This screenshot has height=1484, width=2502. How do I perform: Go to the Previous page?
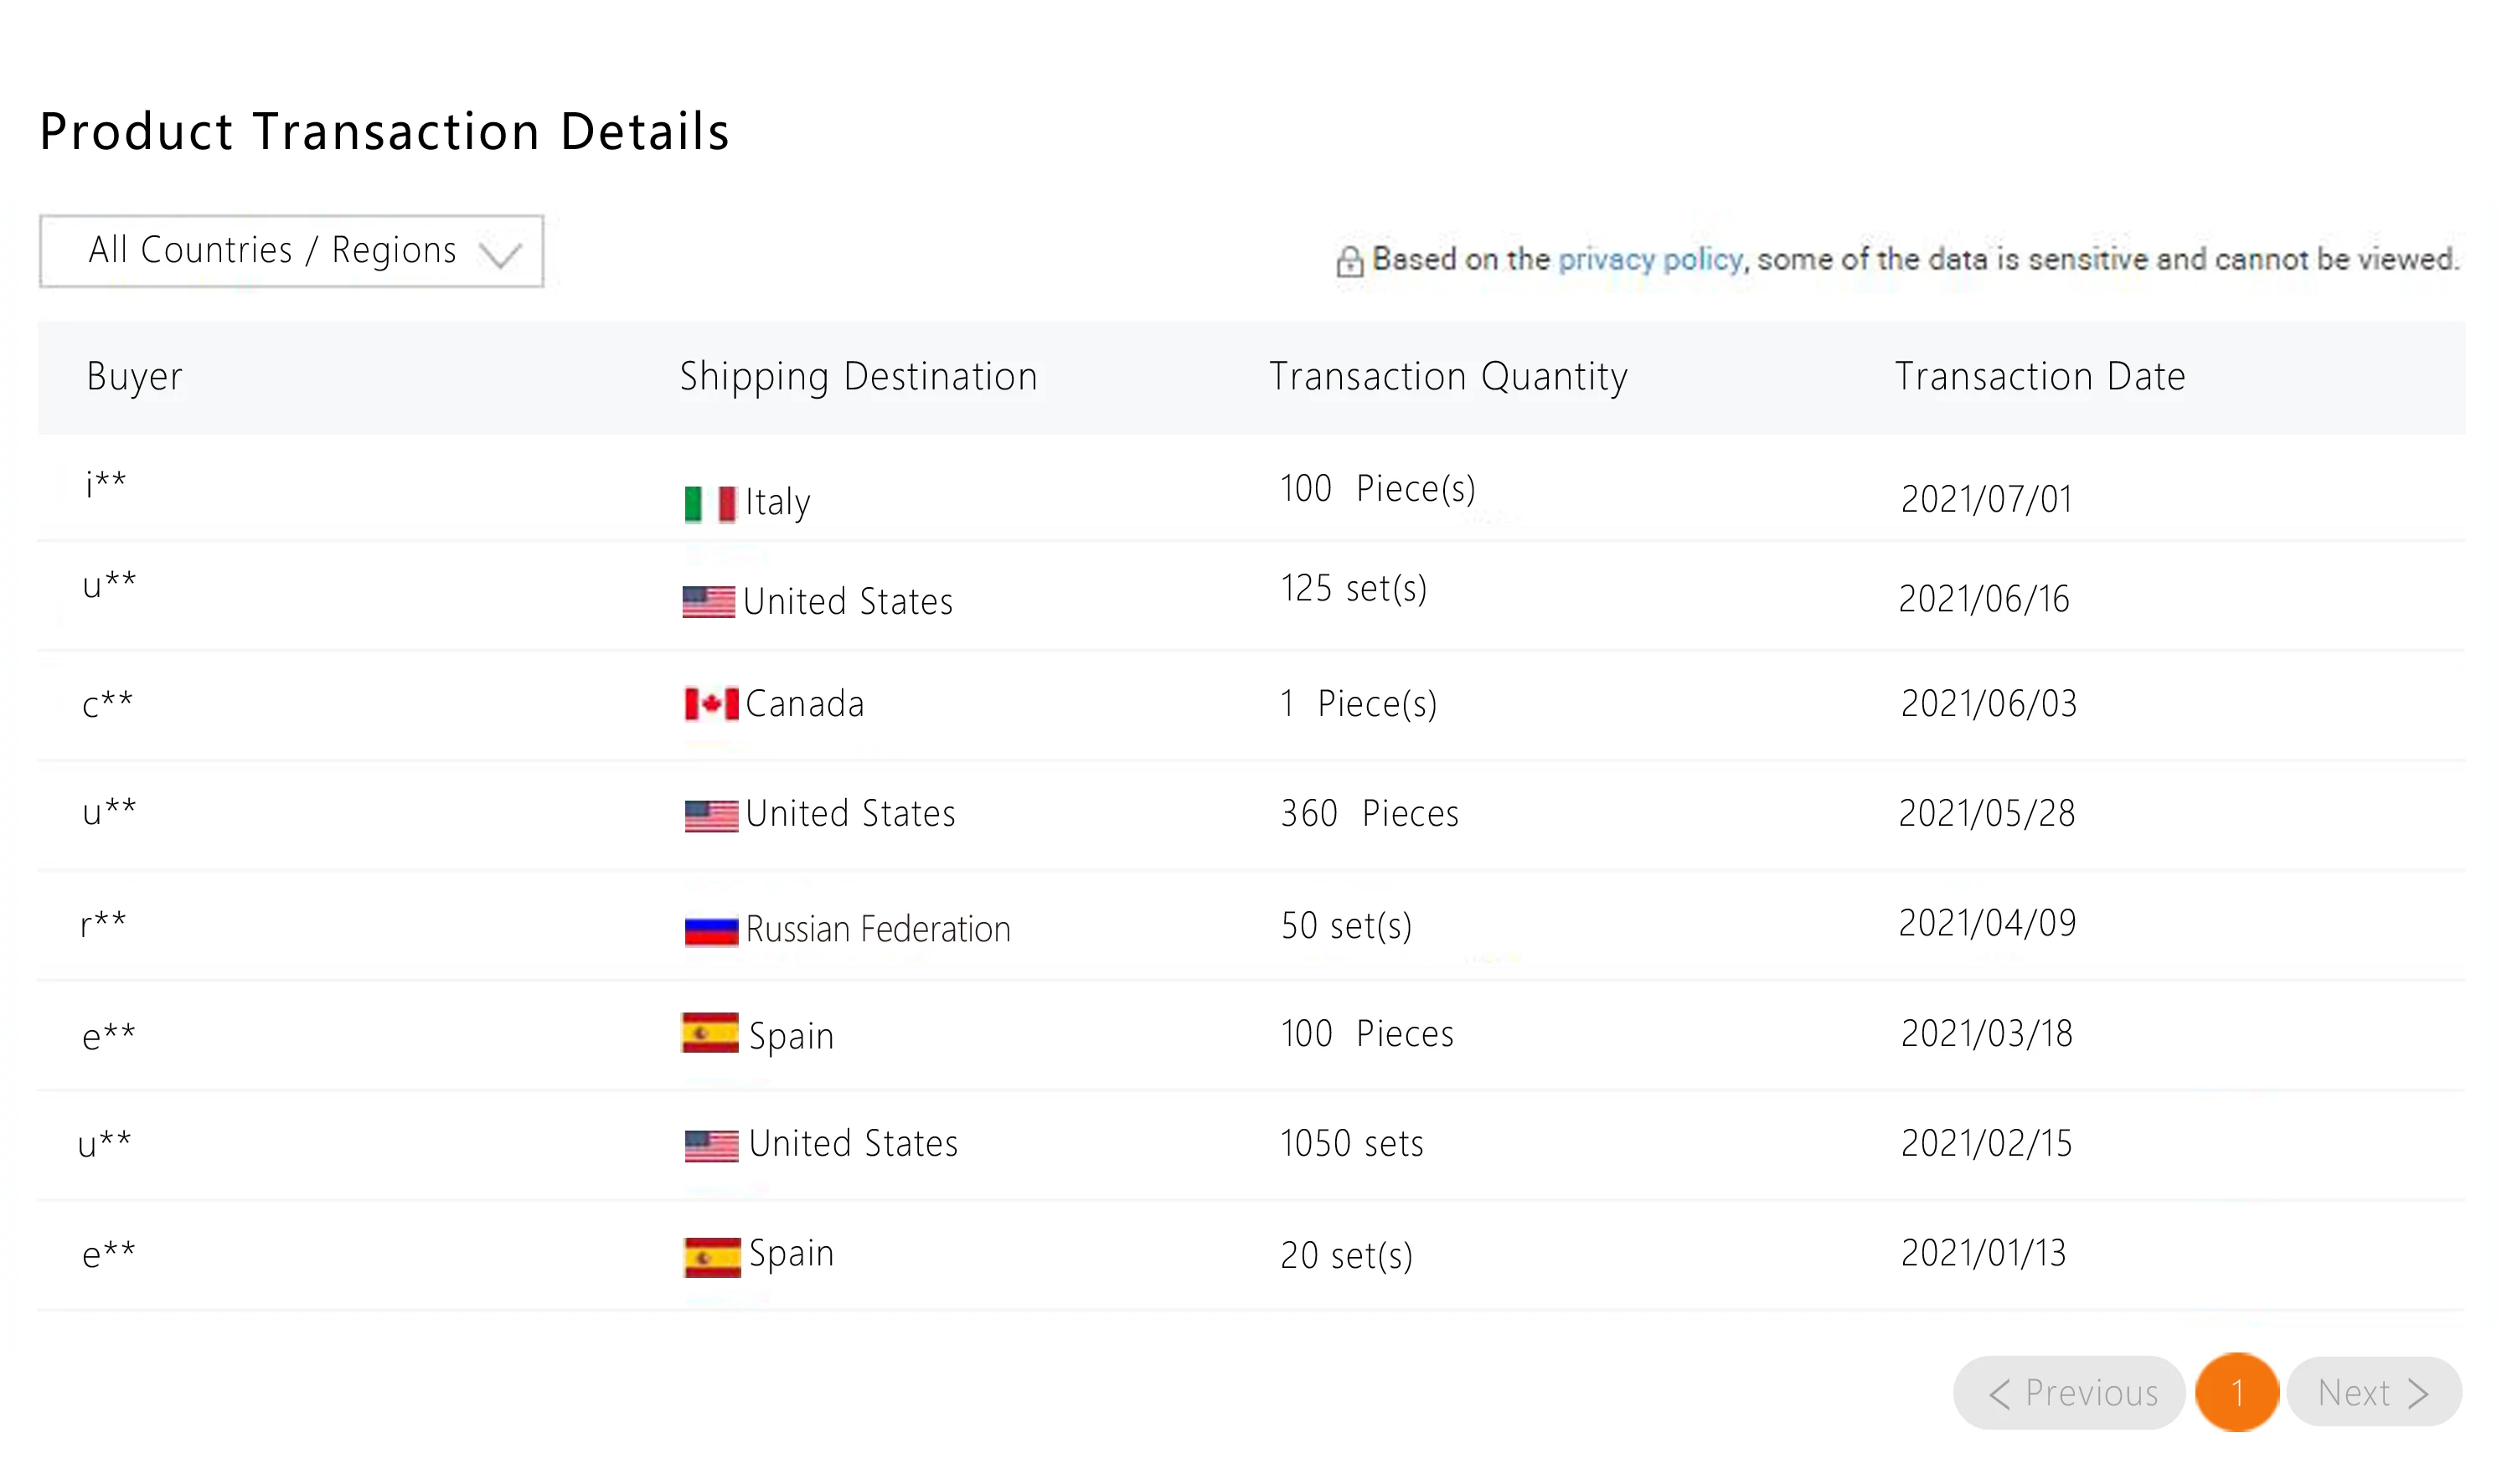[x=2068, y=1392]
